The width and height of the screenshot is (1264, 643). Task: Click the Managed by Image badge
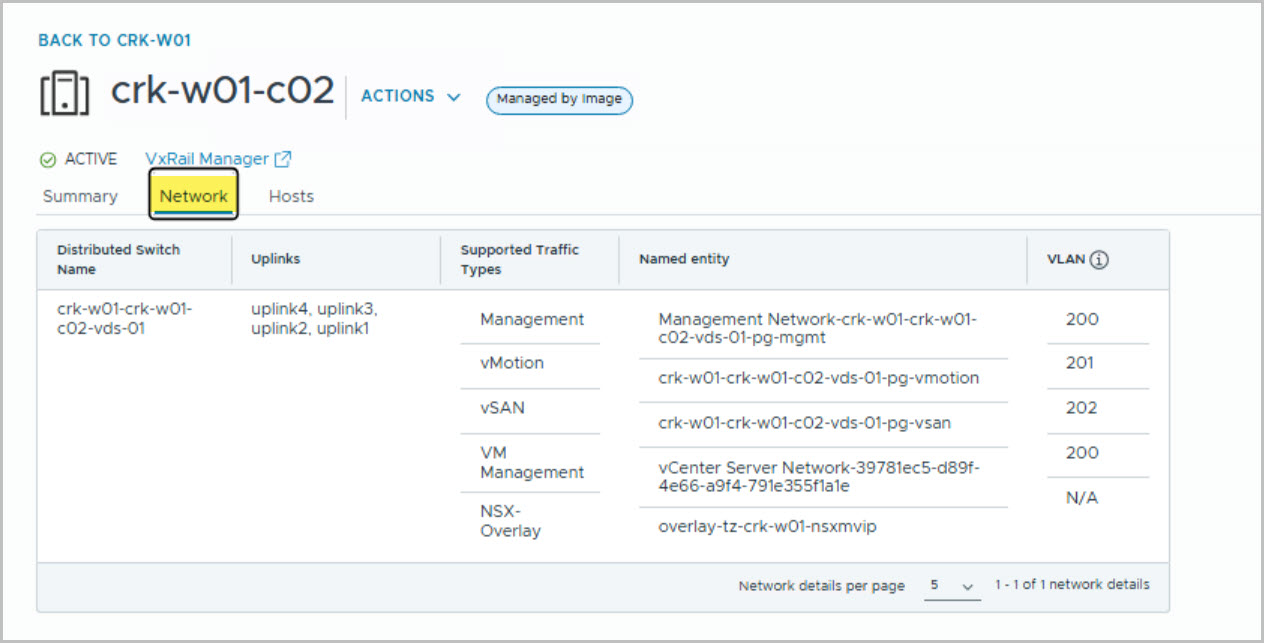pyautogui.click(x=559, y=99)
